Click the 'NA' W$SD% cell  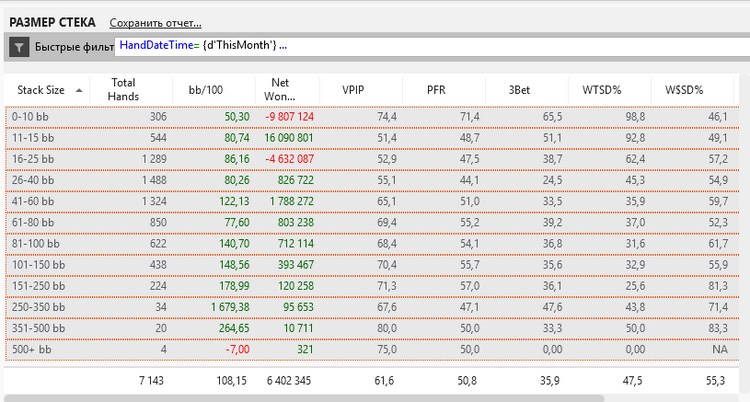720,349
